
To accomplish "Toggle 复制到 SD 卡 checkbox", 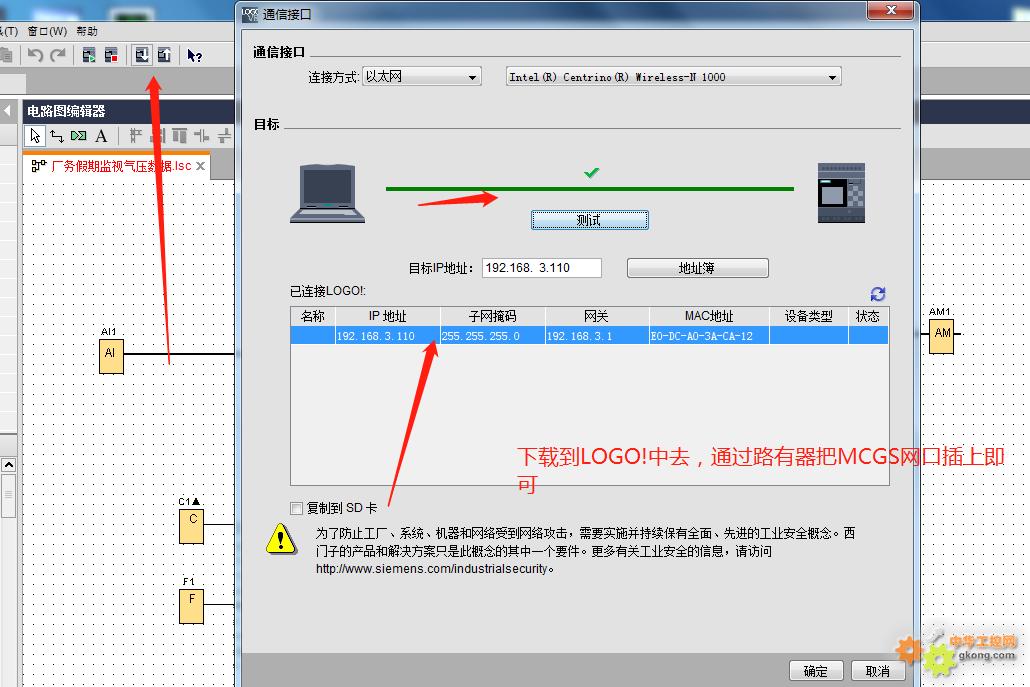I will click(296, 508).
